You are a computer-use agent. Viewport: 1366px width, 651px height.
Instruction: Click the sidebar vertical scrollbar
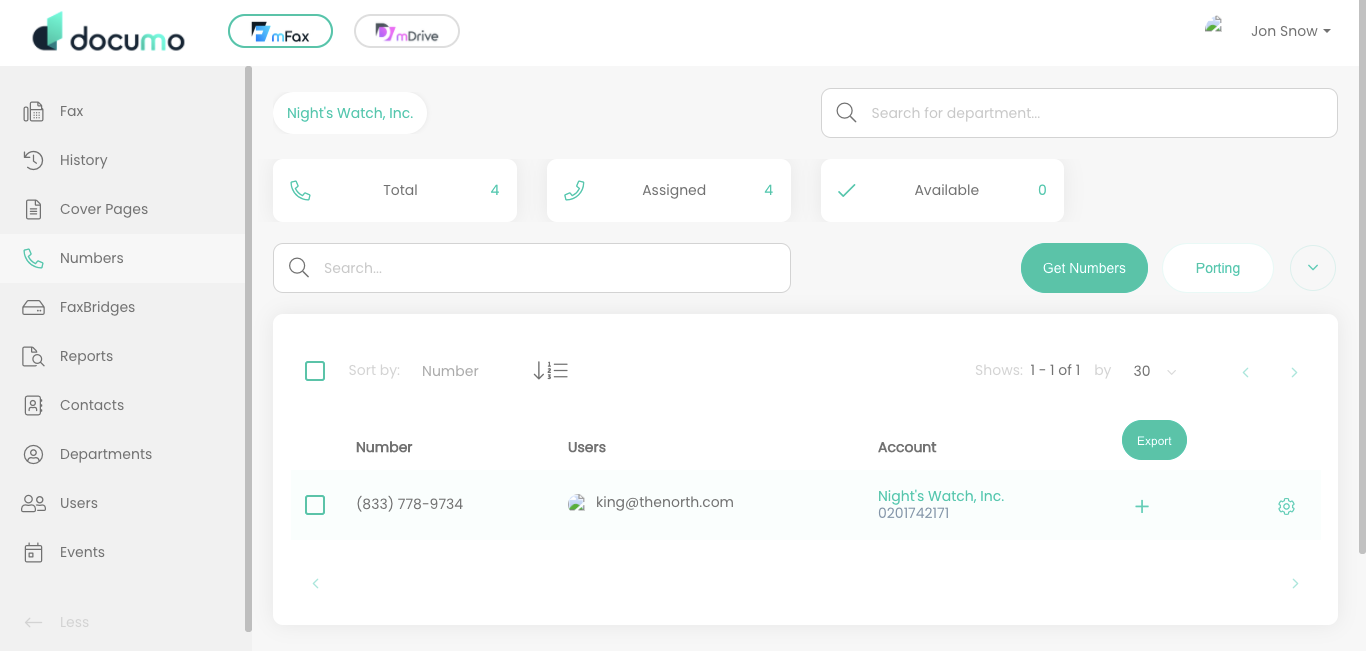[248, 349]
